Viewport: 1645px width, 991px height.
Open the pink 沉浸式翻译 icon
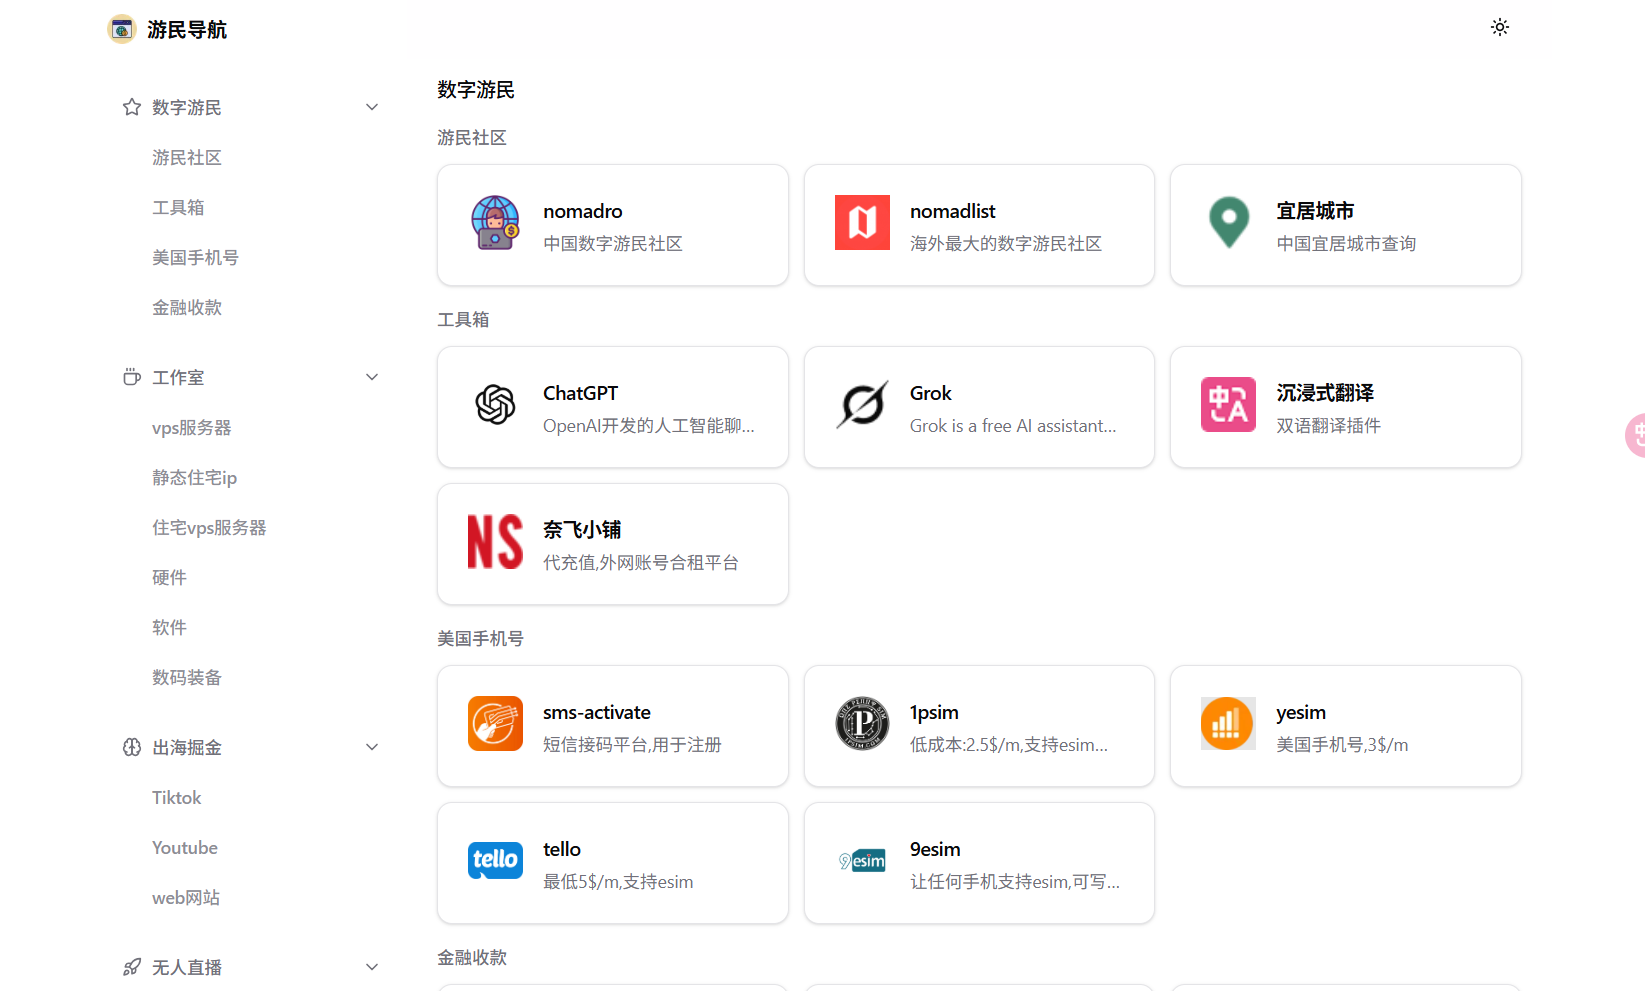click(1228, 405)
